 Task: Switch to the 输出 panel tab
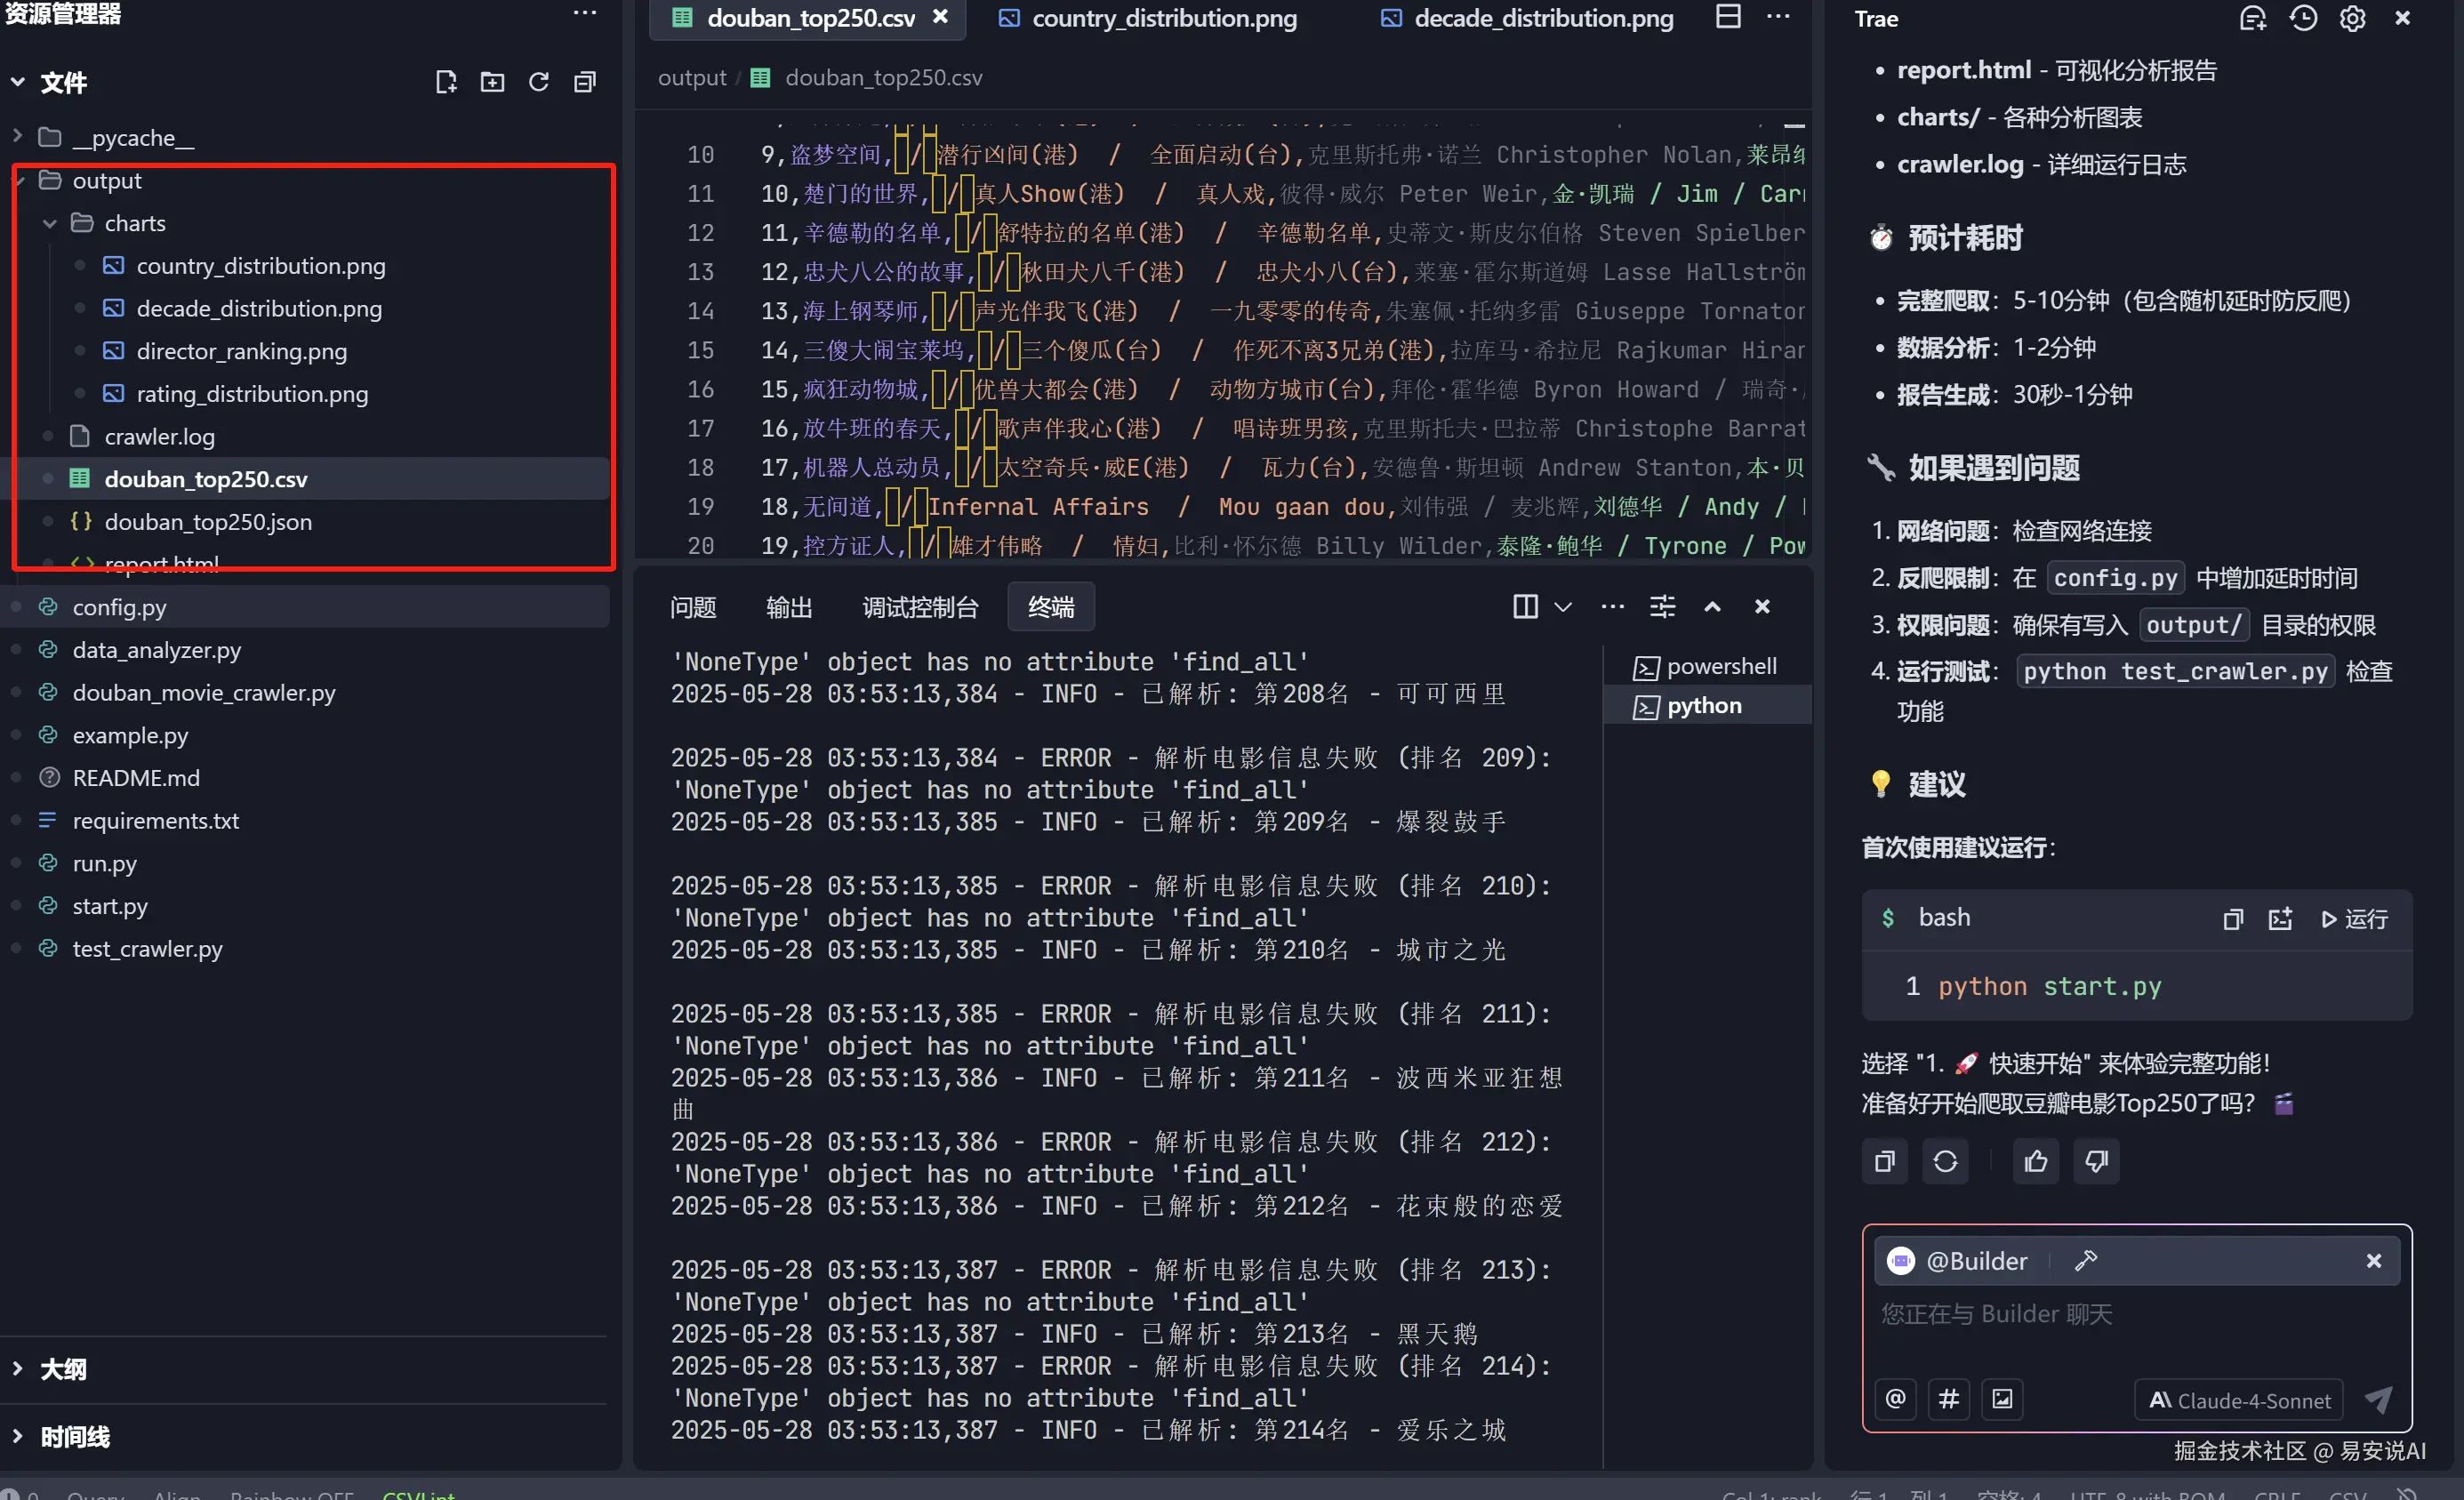click(788, 607)
